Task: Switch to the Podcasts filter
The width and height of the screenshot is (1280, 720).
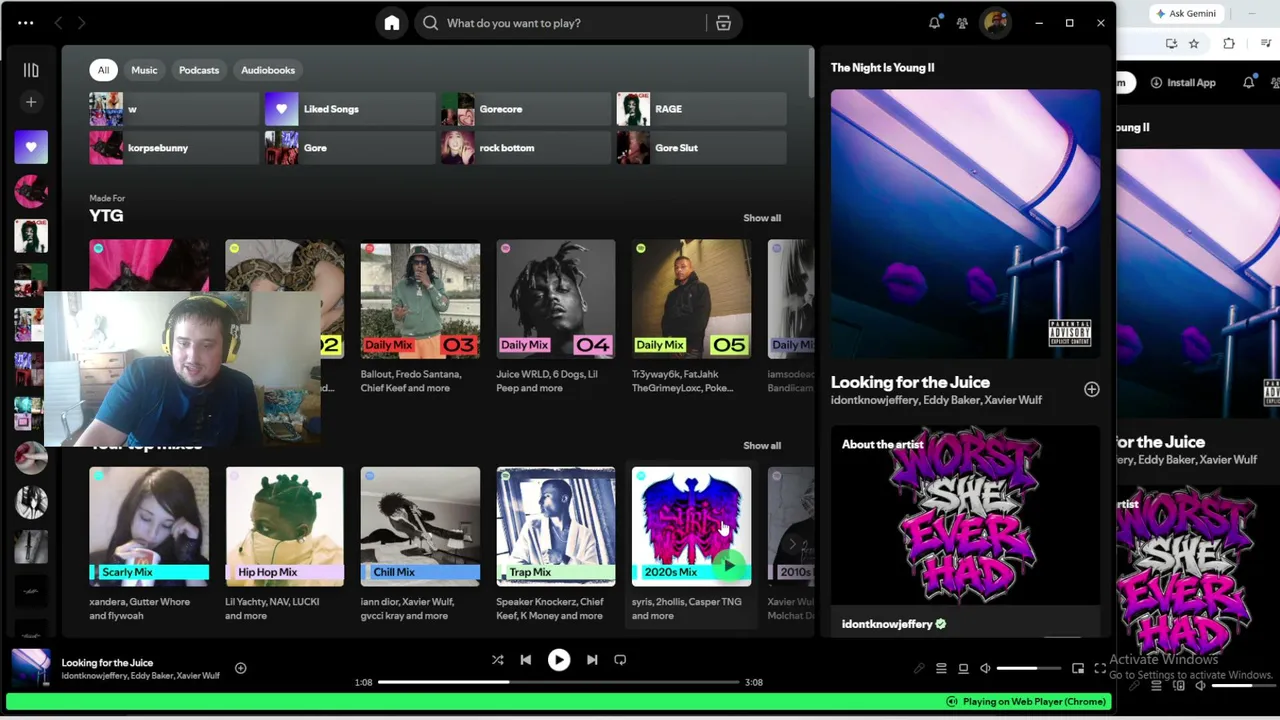Action: click(x=199, y=70)
